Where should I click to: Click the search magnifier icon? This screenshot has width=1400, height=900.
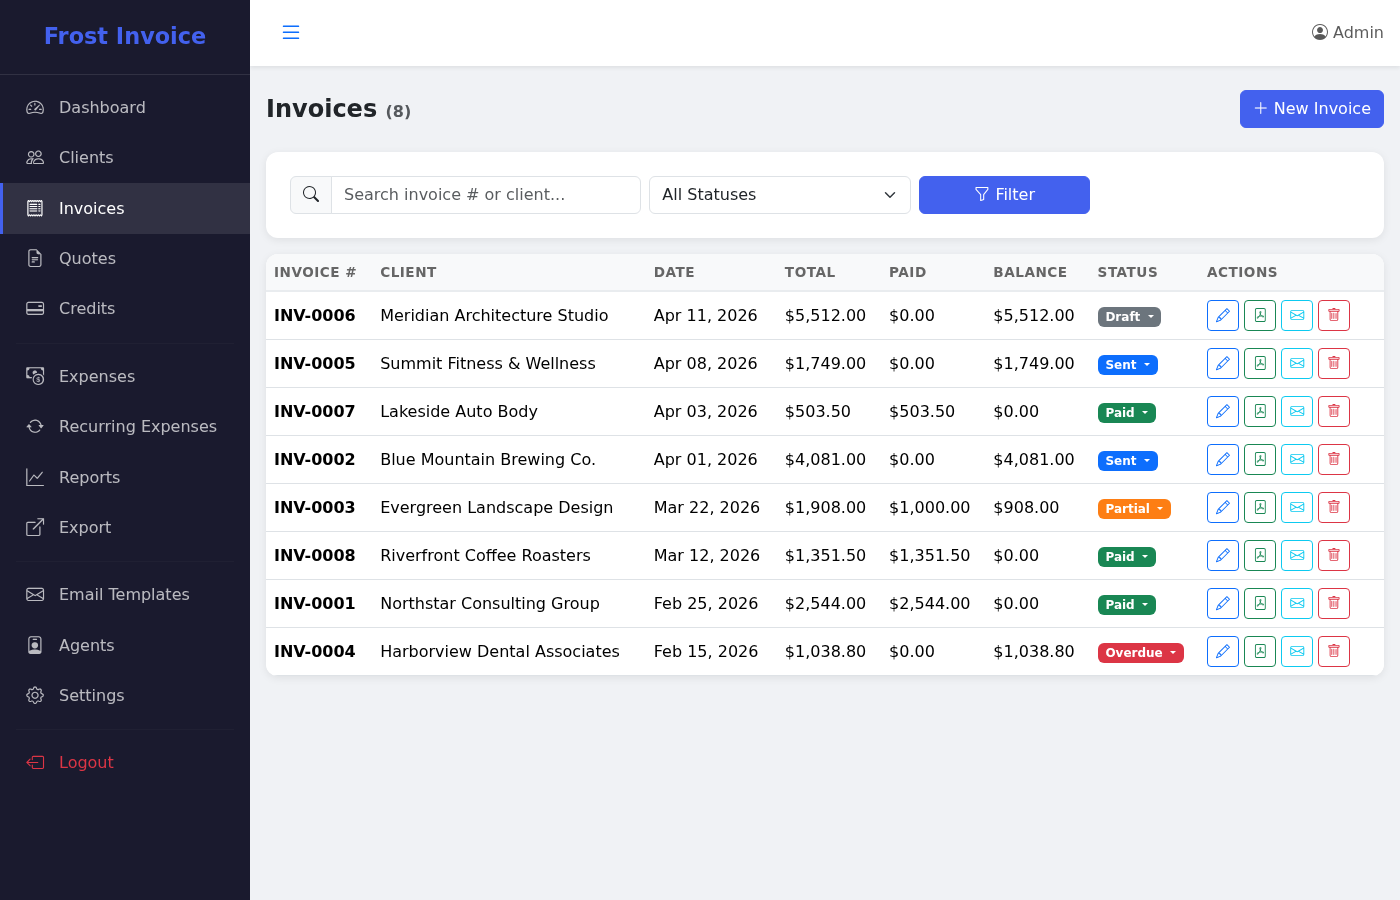tap(310, 194)
